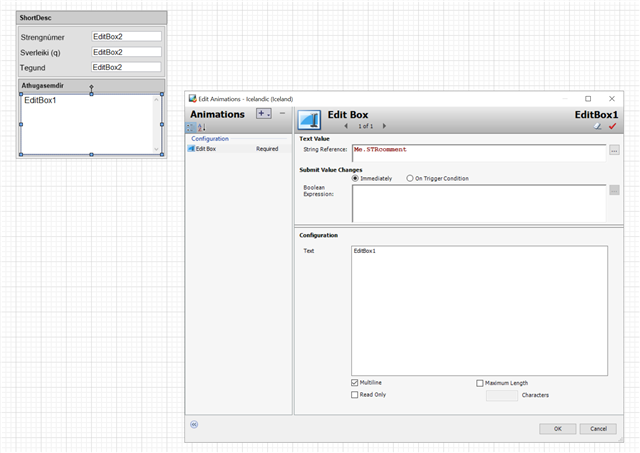The width and height of the screenshot is (640, 453).
Task: Open Boolean Expression browse ellipsis button
Action: (x=614, y=190)
